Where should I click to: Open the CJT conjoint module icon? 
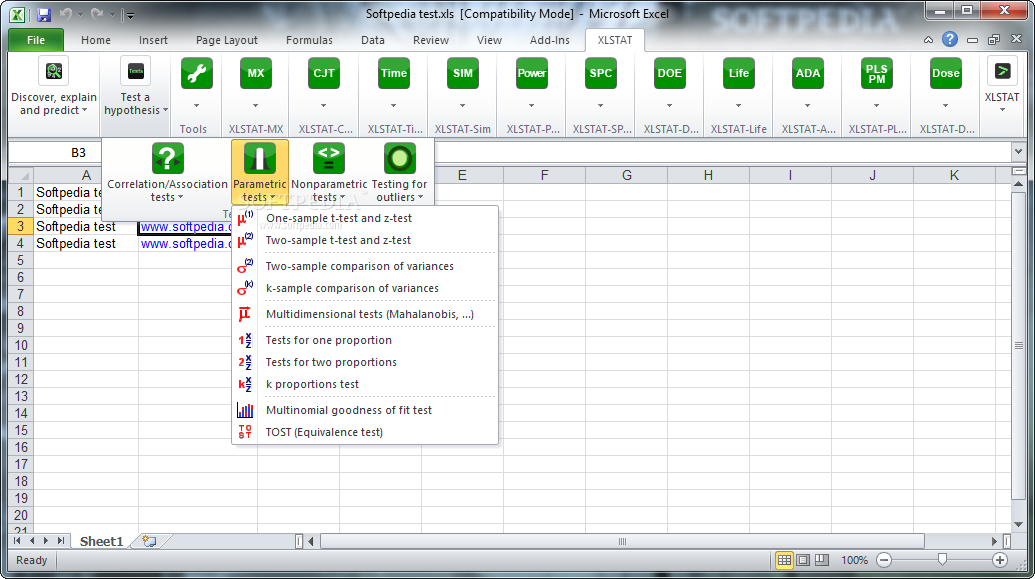click(323, 73)
